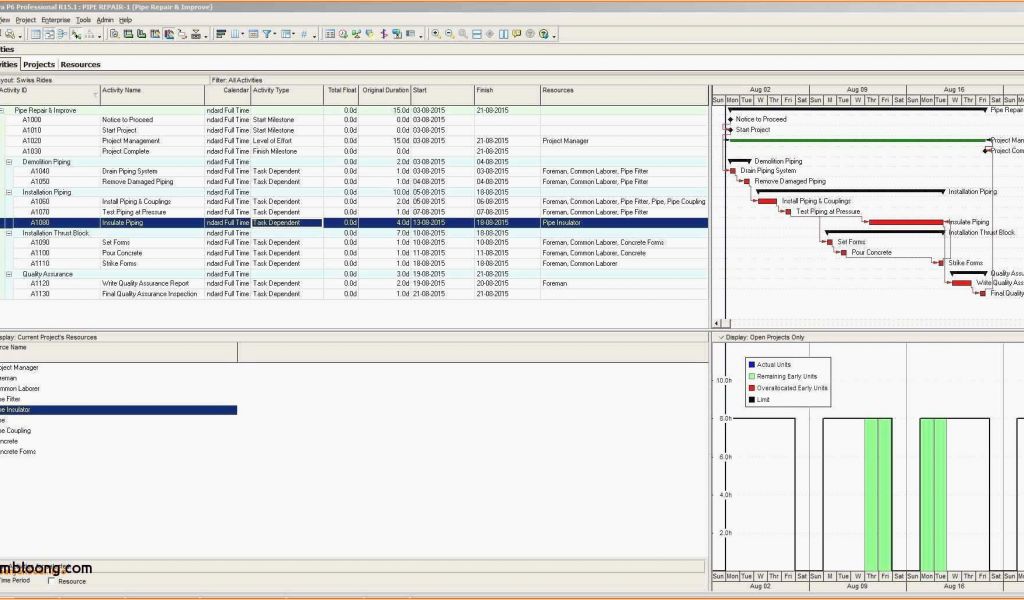Click the Help question-mark toolbar icon
Image resolution: width=1024 pixels, height=600 pixels.
[544, 34]
